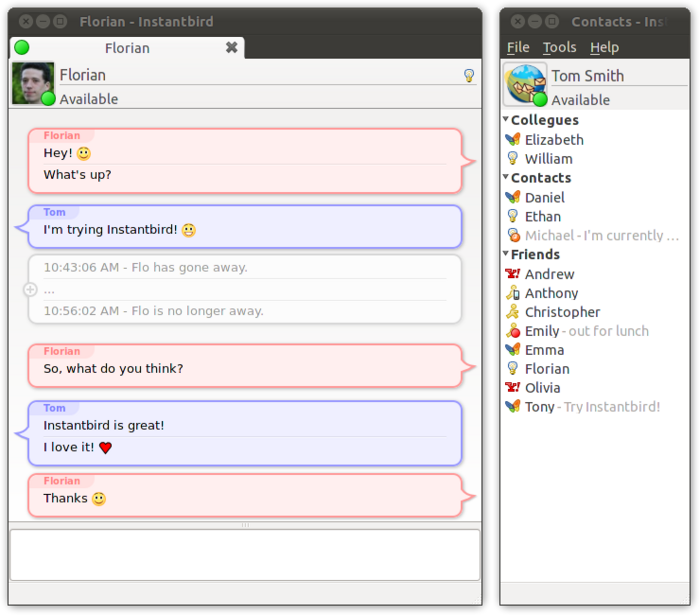Click Christopher's AIM running man icon
This screenshot has height=615, width=700.
tap(512, 312)
